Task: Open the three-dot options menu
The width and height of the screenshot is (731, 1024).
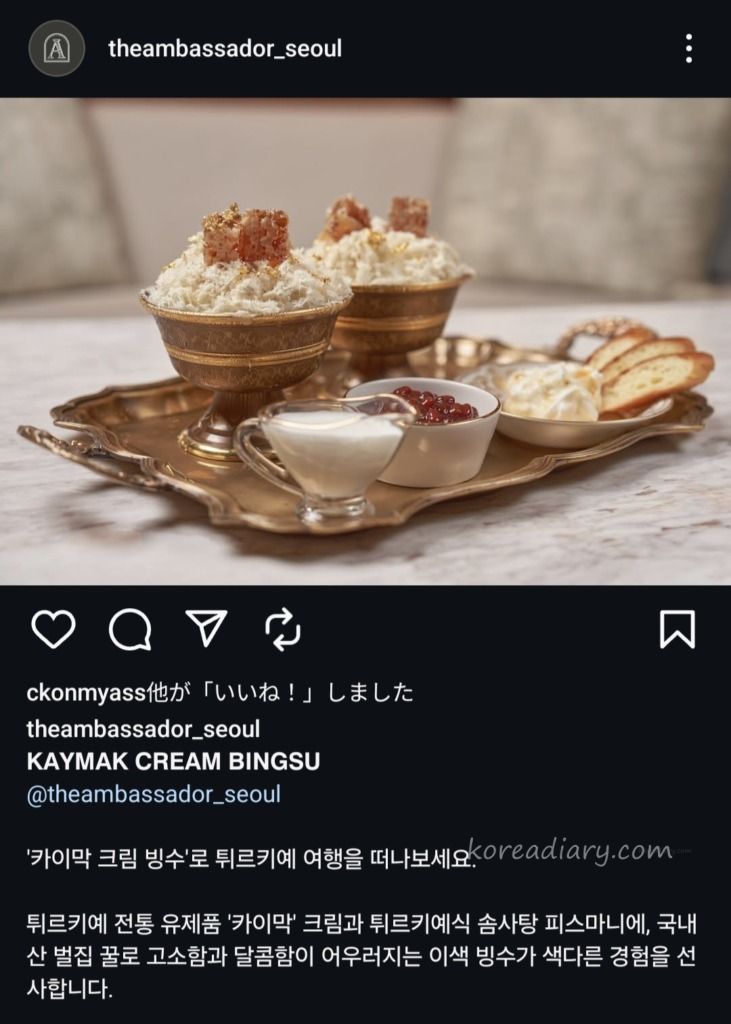Action: (689, 48)
